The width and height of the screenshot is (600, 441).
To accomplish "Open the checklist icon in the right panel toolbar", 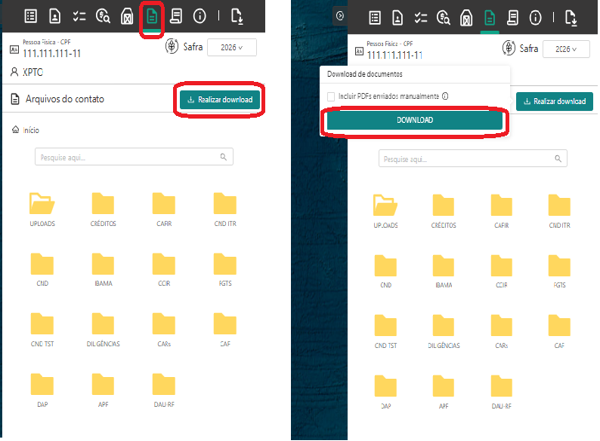I will (x=421, y=18).
